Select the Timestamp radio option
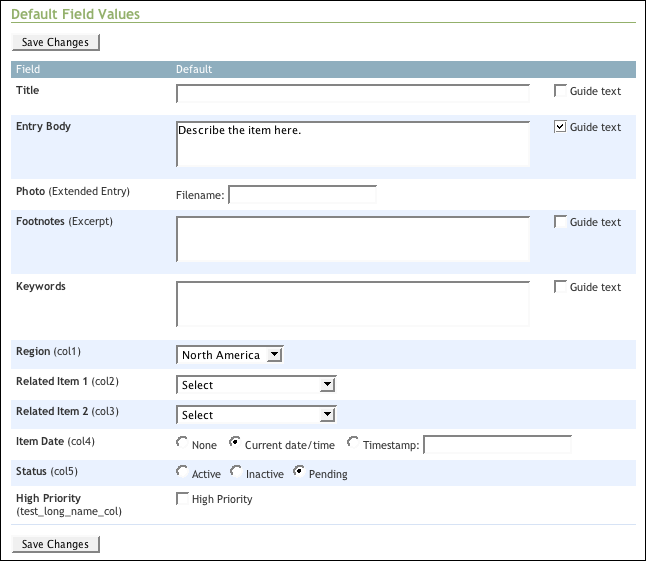Viewport: 646px width, 561px height. pos(353,442)
